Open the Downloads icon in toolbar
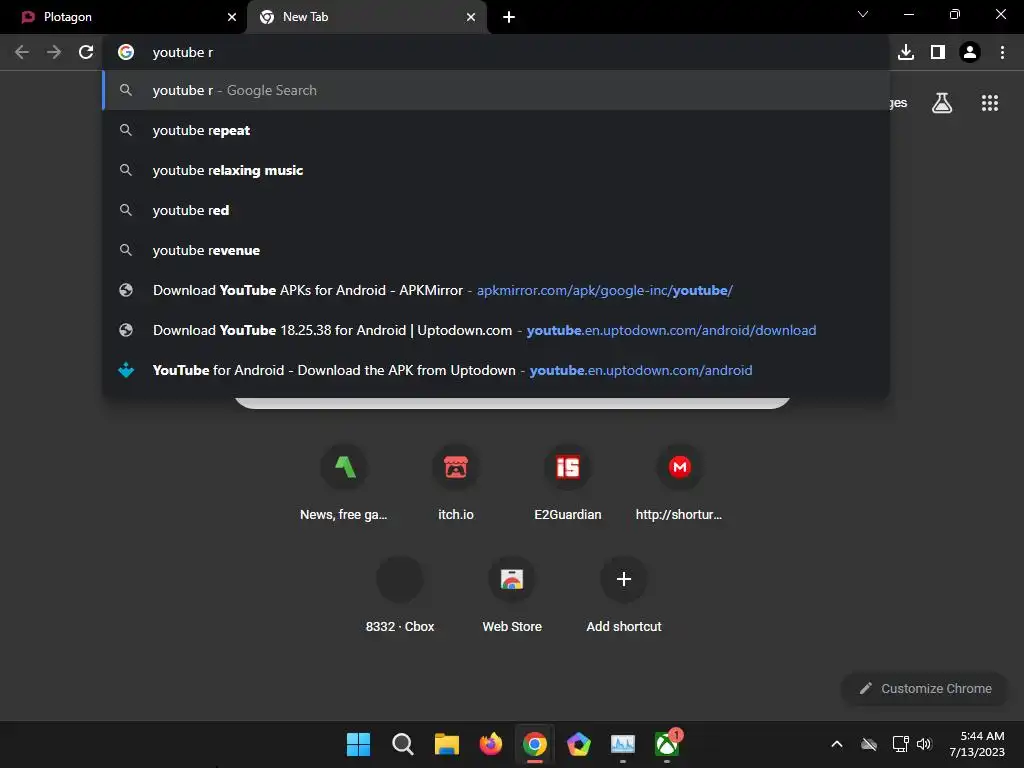1024x768 pixels. coord(906,52)
